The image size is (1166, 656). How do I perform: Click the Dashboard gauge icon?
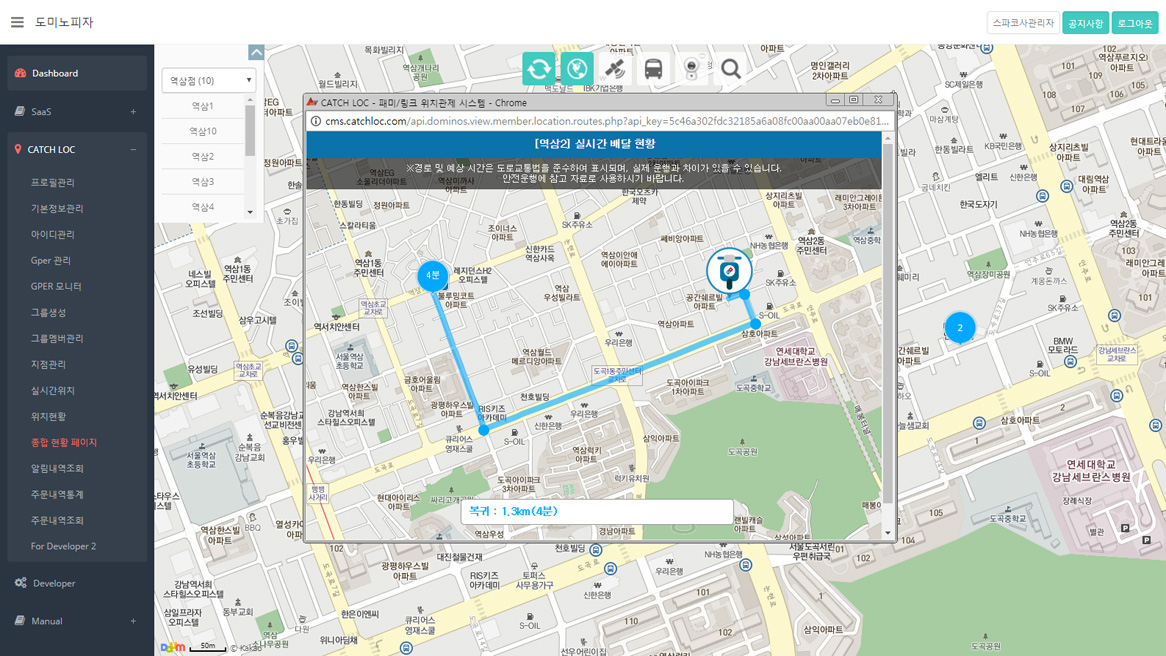point(20,73)
